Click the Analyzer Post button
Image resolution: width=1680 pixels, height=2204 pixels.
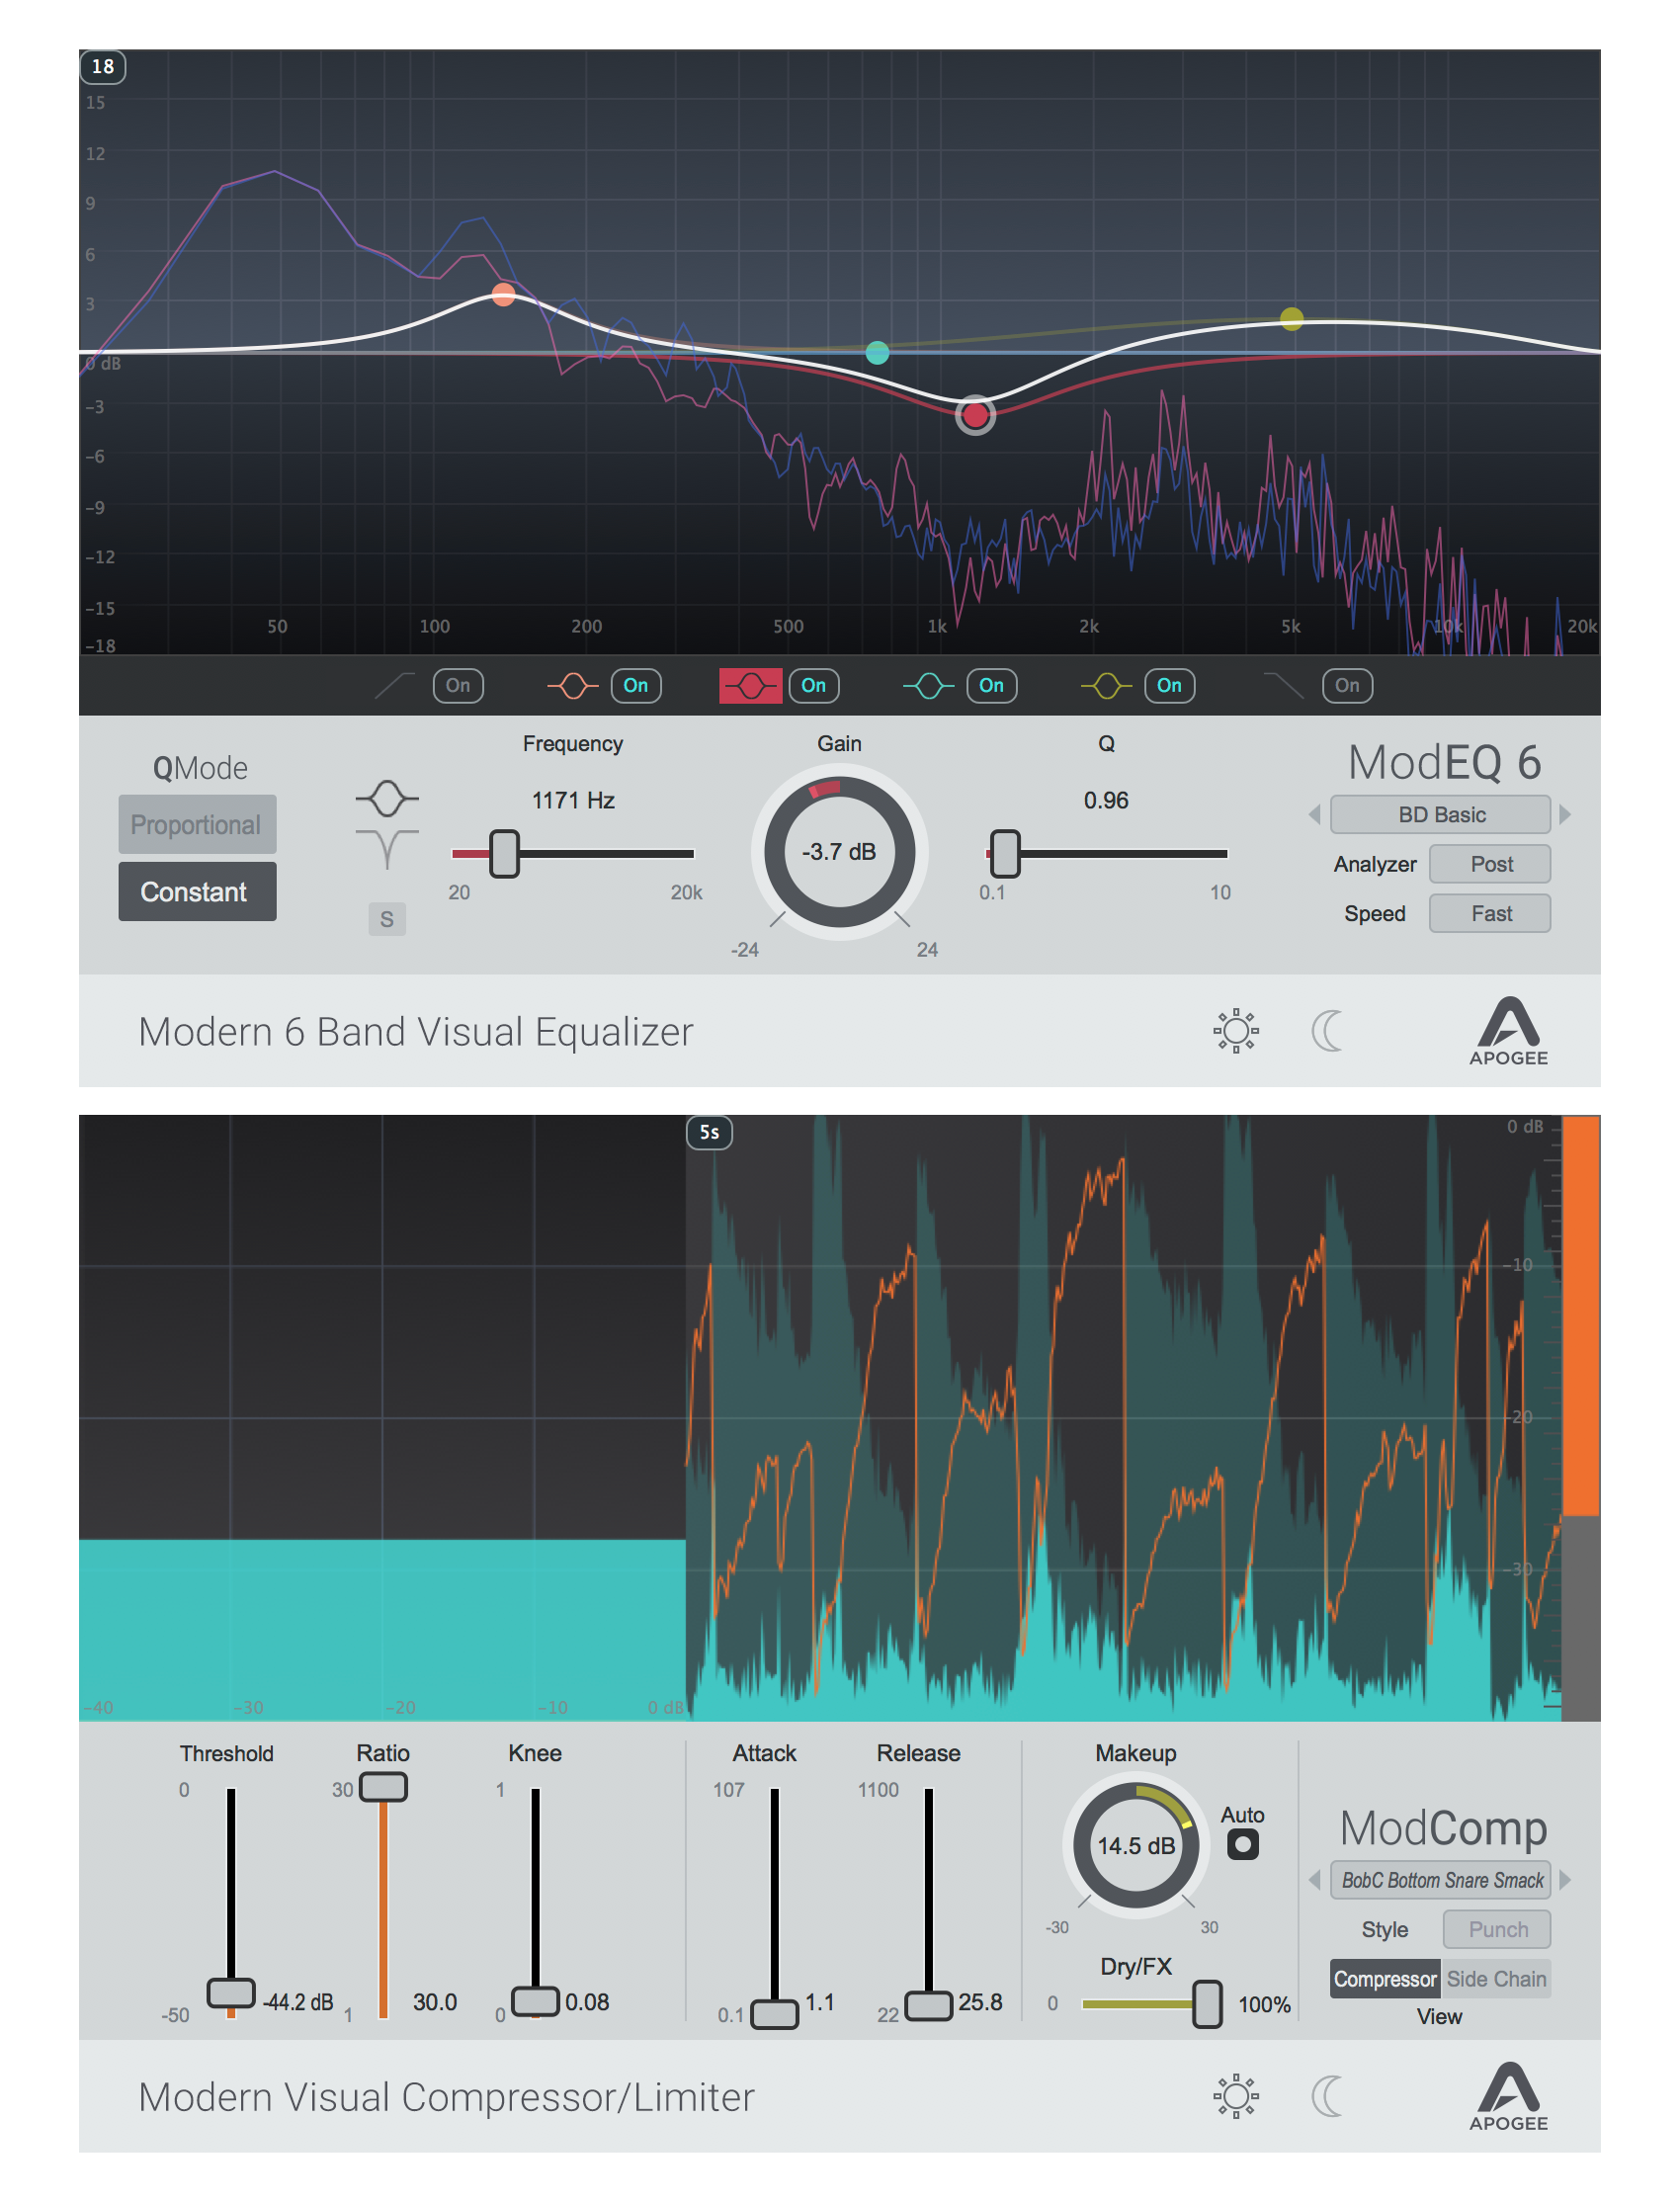[1490, 864]
